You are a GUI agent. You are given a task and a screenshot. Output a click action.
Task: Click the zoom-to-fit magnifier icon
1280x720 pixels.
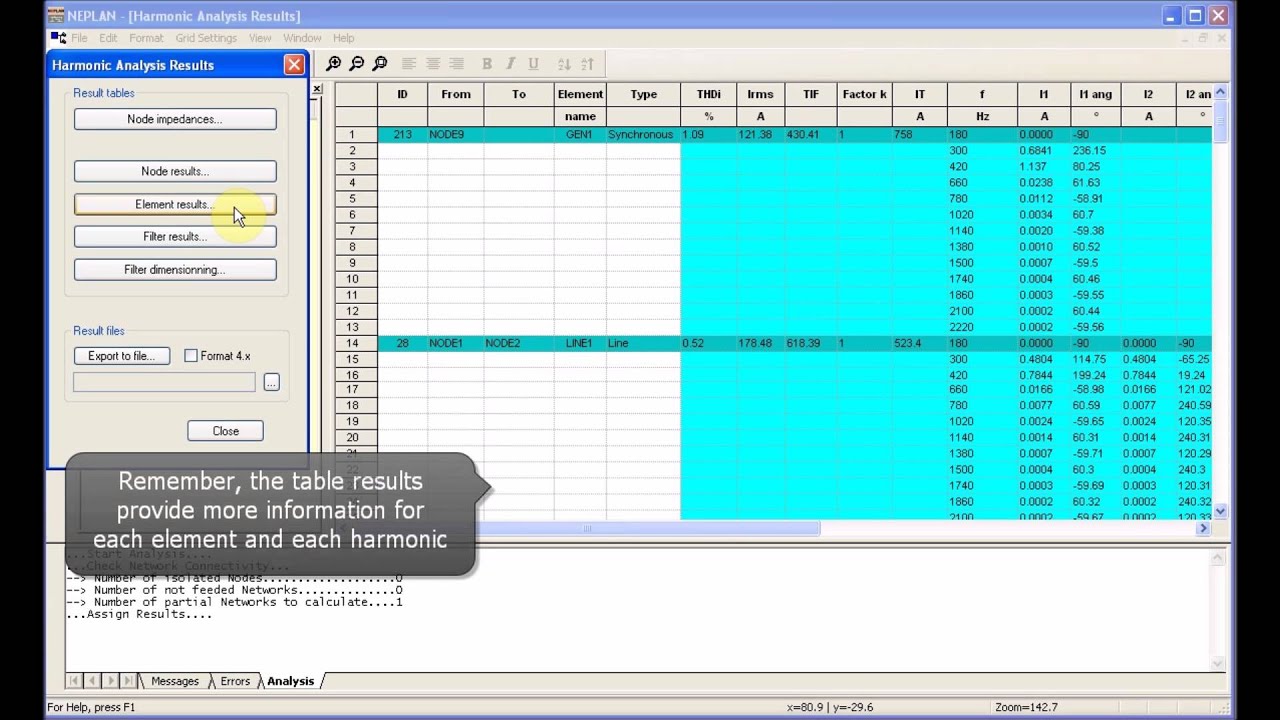(x=380, y=64)
